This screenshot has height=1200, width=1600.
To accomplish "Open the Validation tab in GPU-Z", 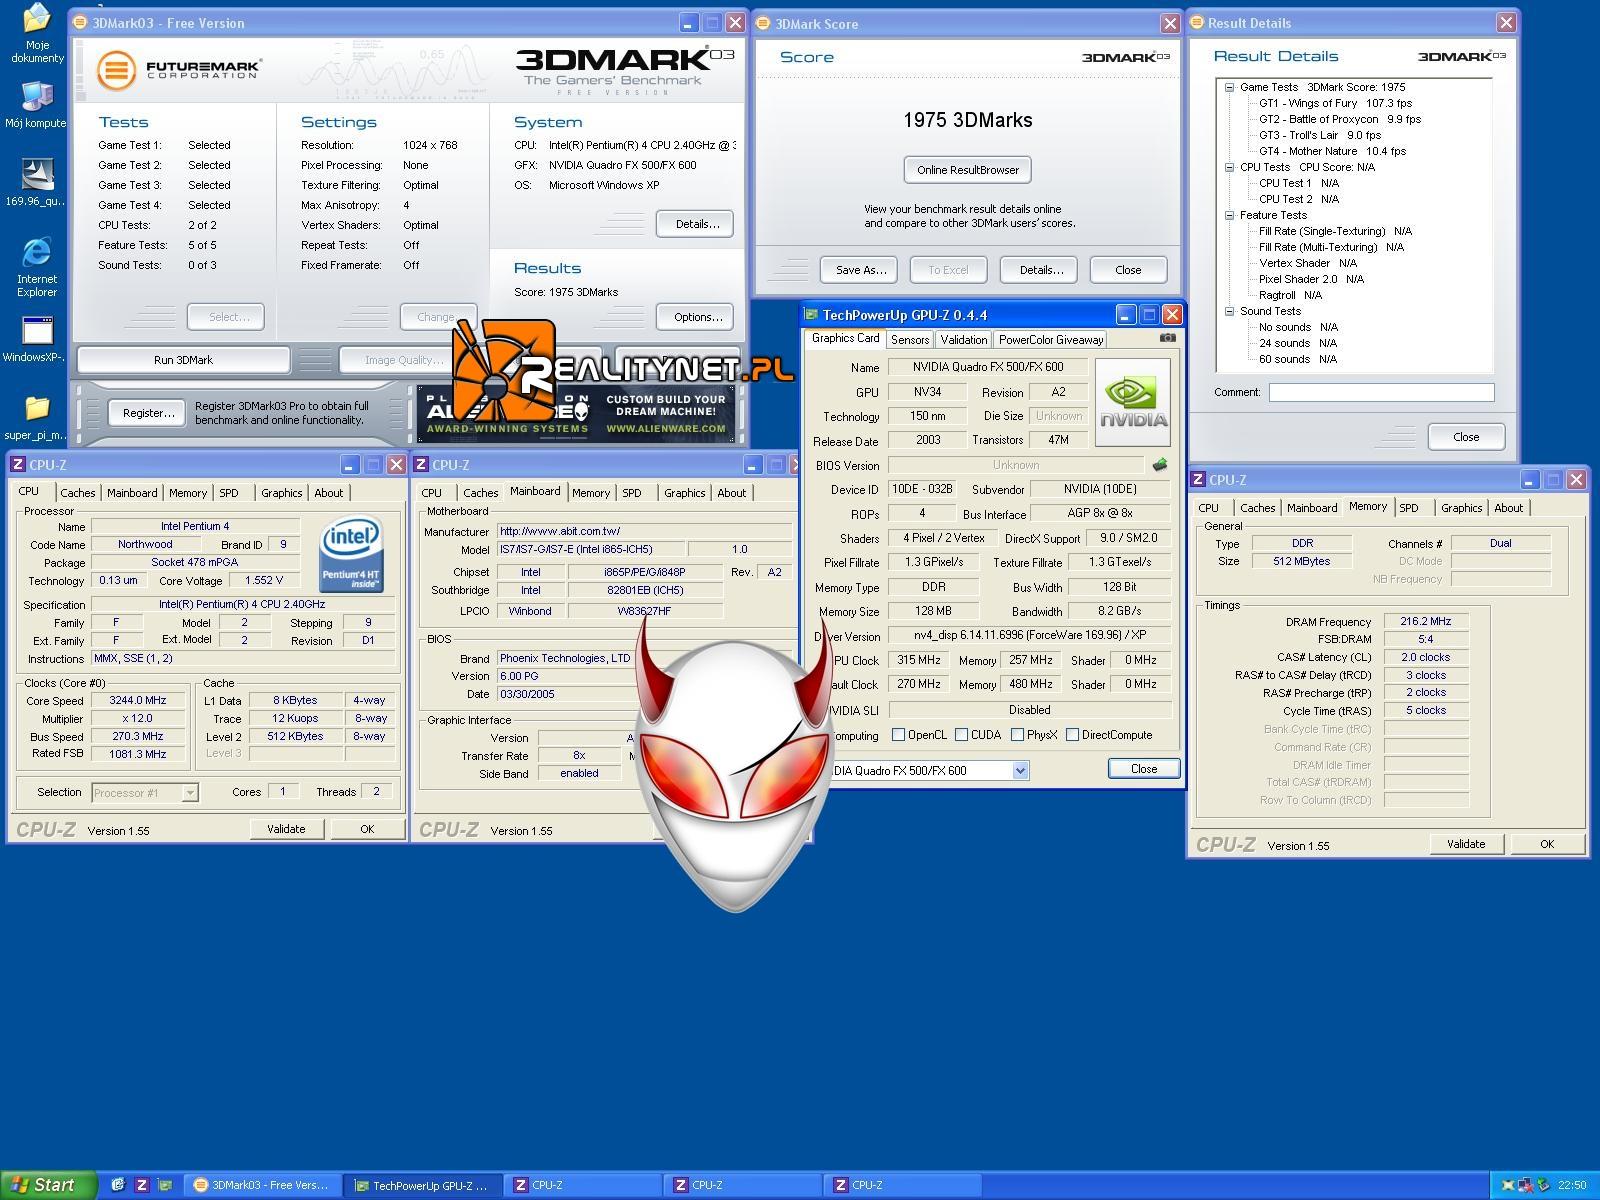I will [x=964, y=340].
